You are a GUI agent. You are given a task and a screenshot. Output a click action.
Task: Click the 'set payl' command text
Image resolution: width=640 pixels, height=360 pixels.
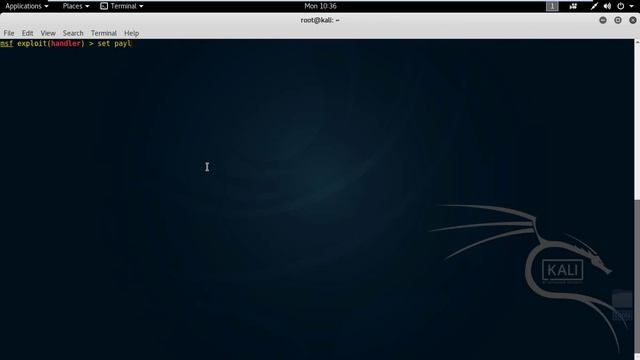click(x=114, y=43)
